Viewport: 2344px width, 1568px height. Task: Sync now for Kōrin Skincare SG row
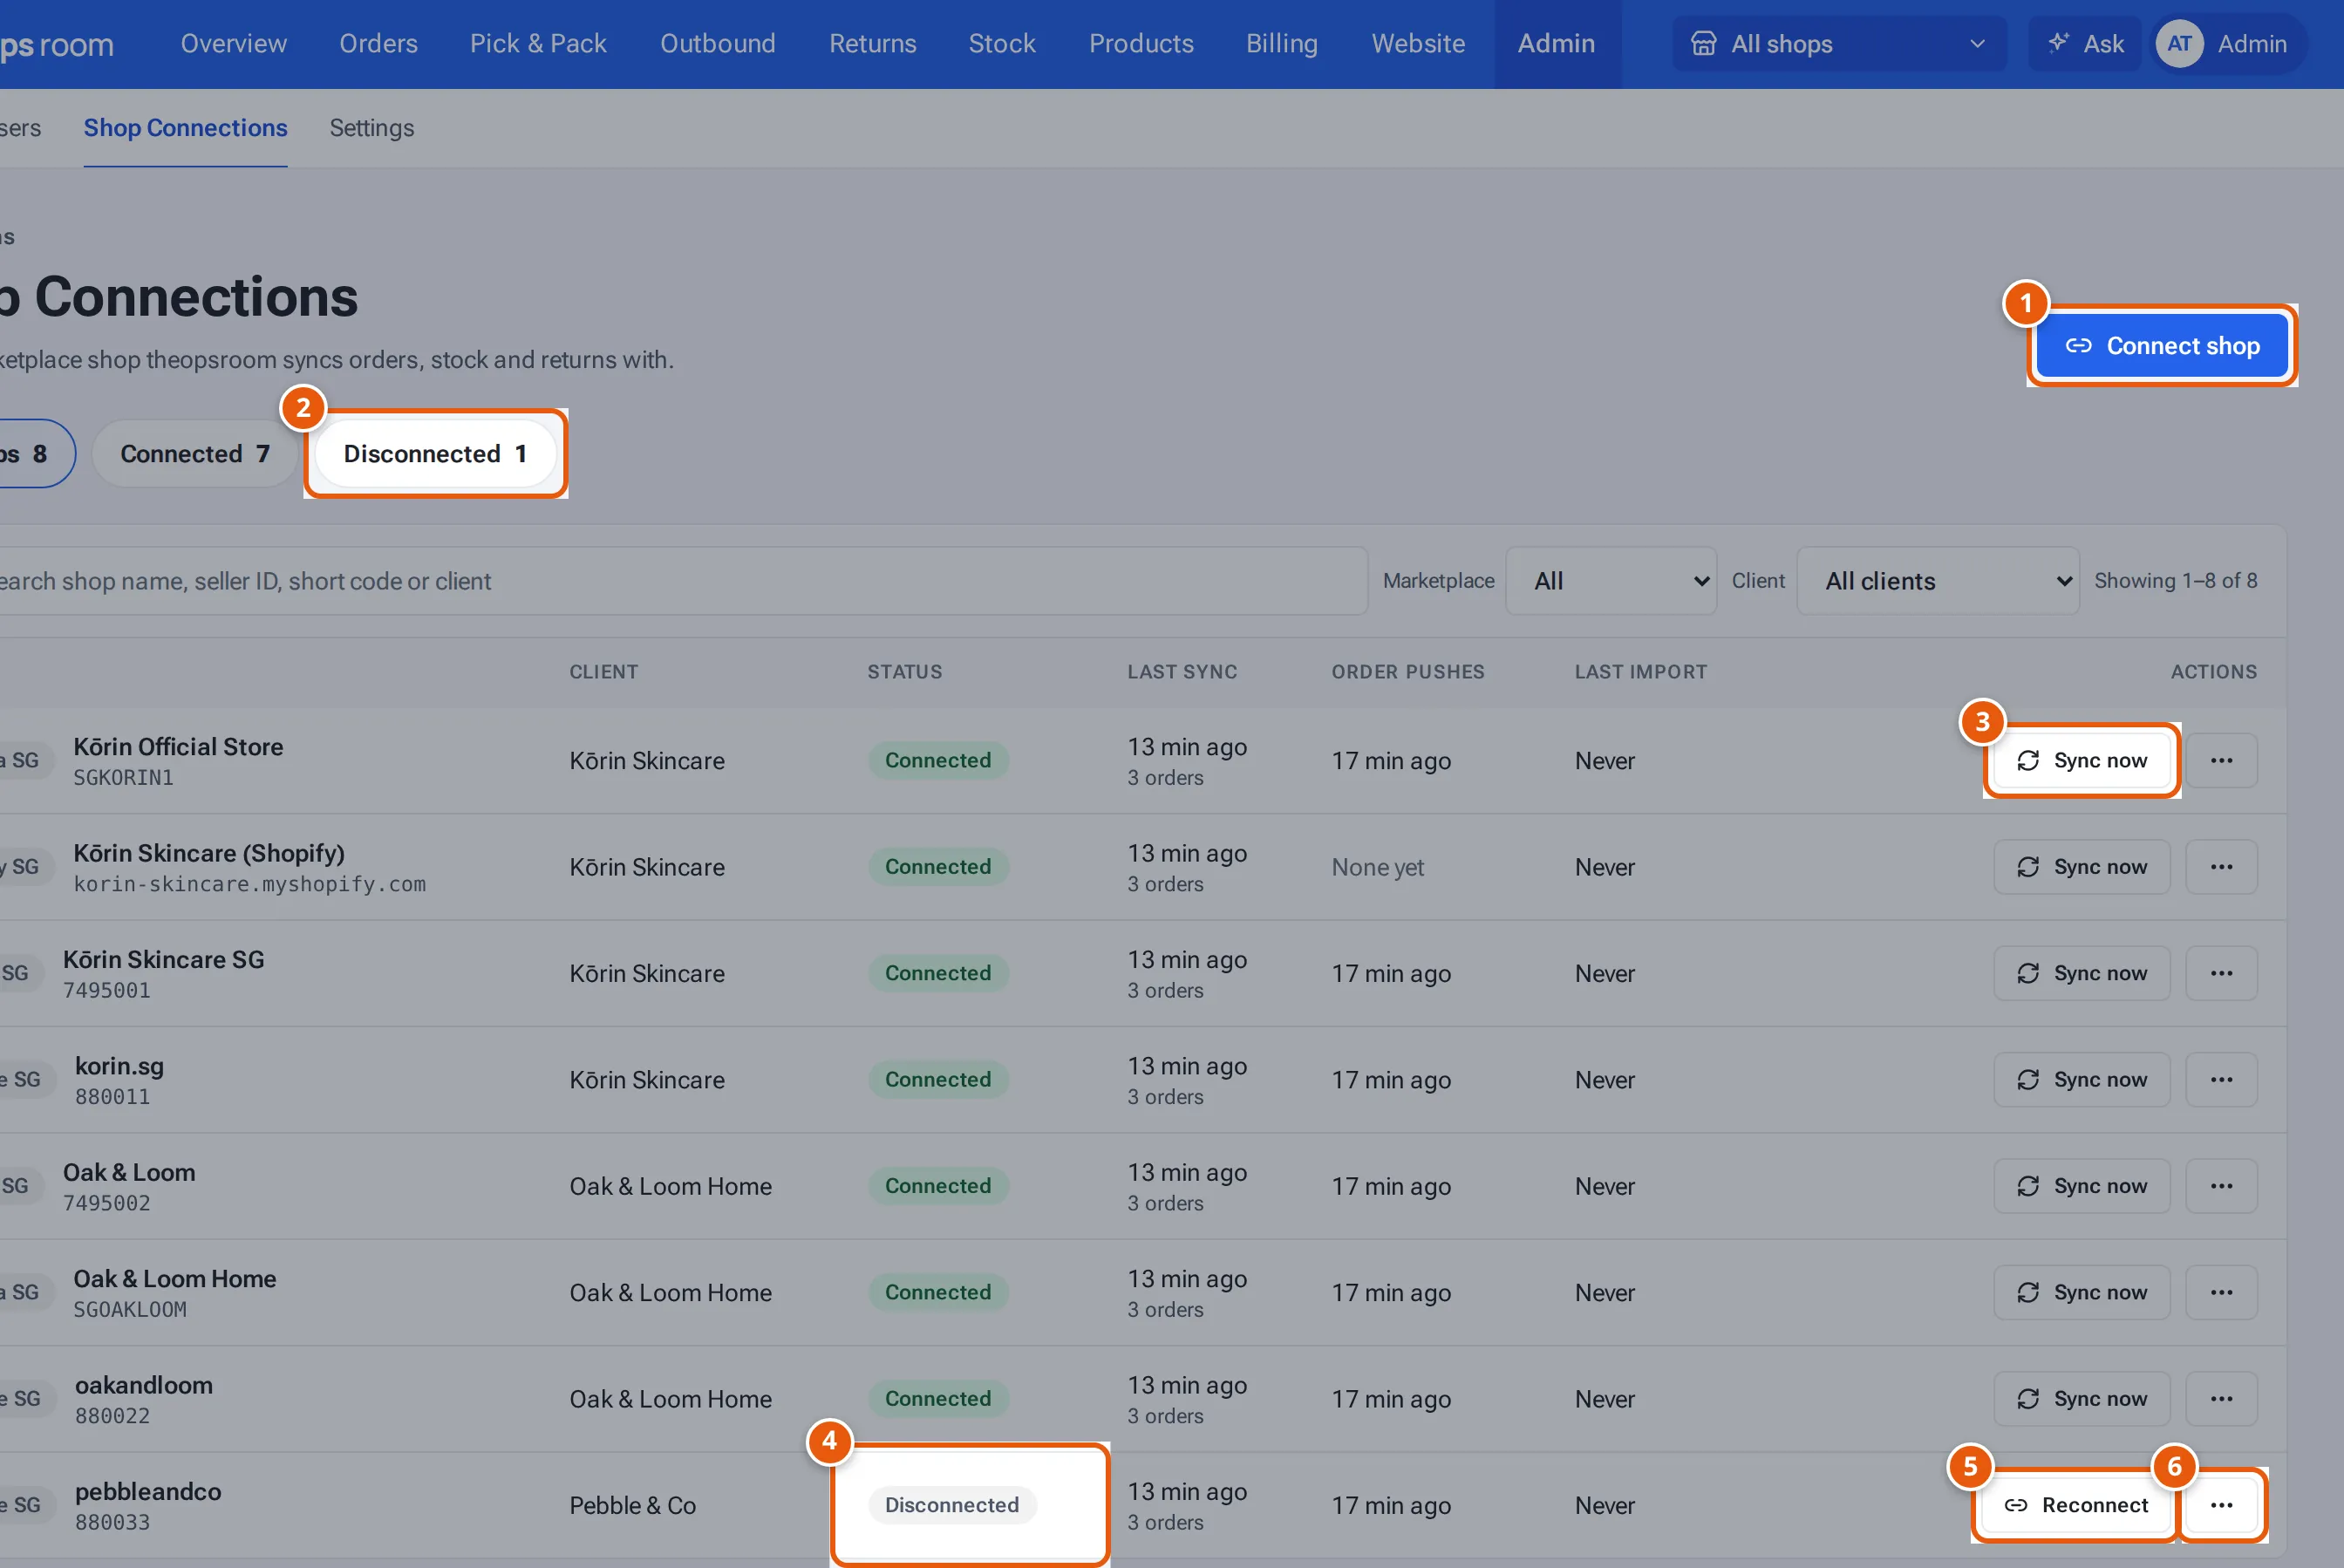tap(2081, 974)
